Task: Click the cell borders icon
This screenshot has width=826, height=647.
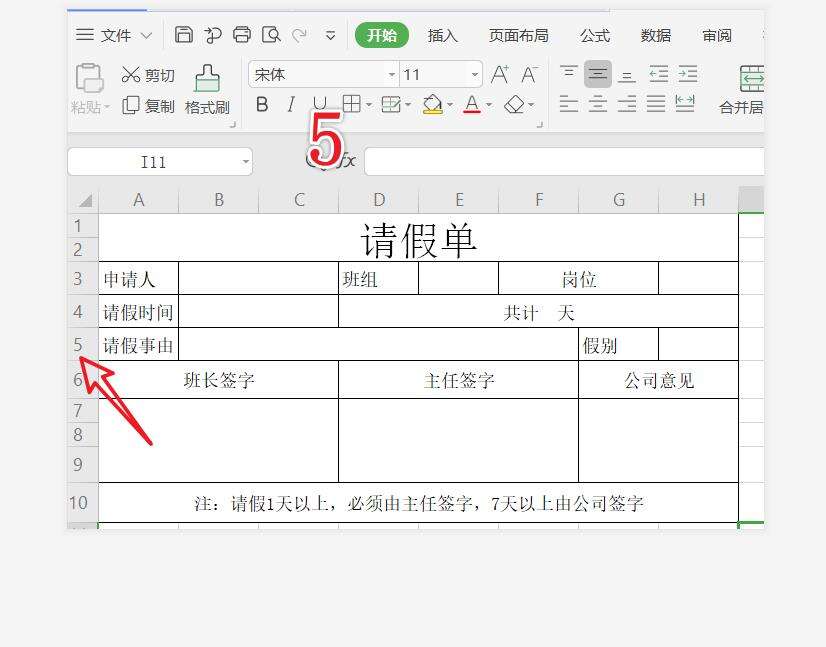Action: [x=351, y=104]
